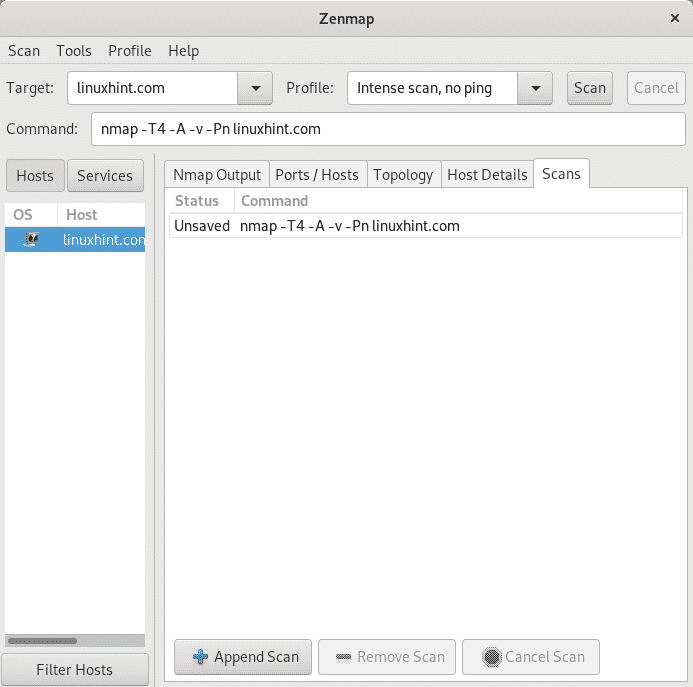Click the Remove Scan button
The width and height of the screenshot is (693, 687).
click(x=387, y=657)
